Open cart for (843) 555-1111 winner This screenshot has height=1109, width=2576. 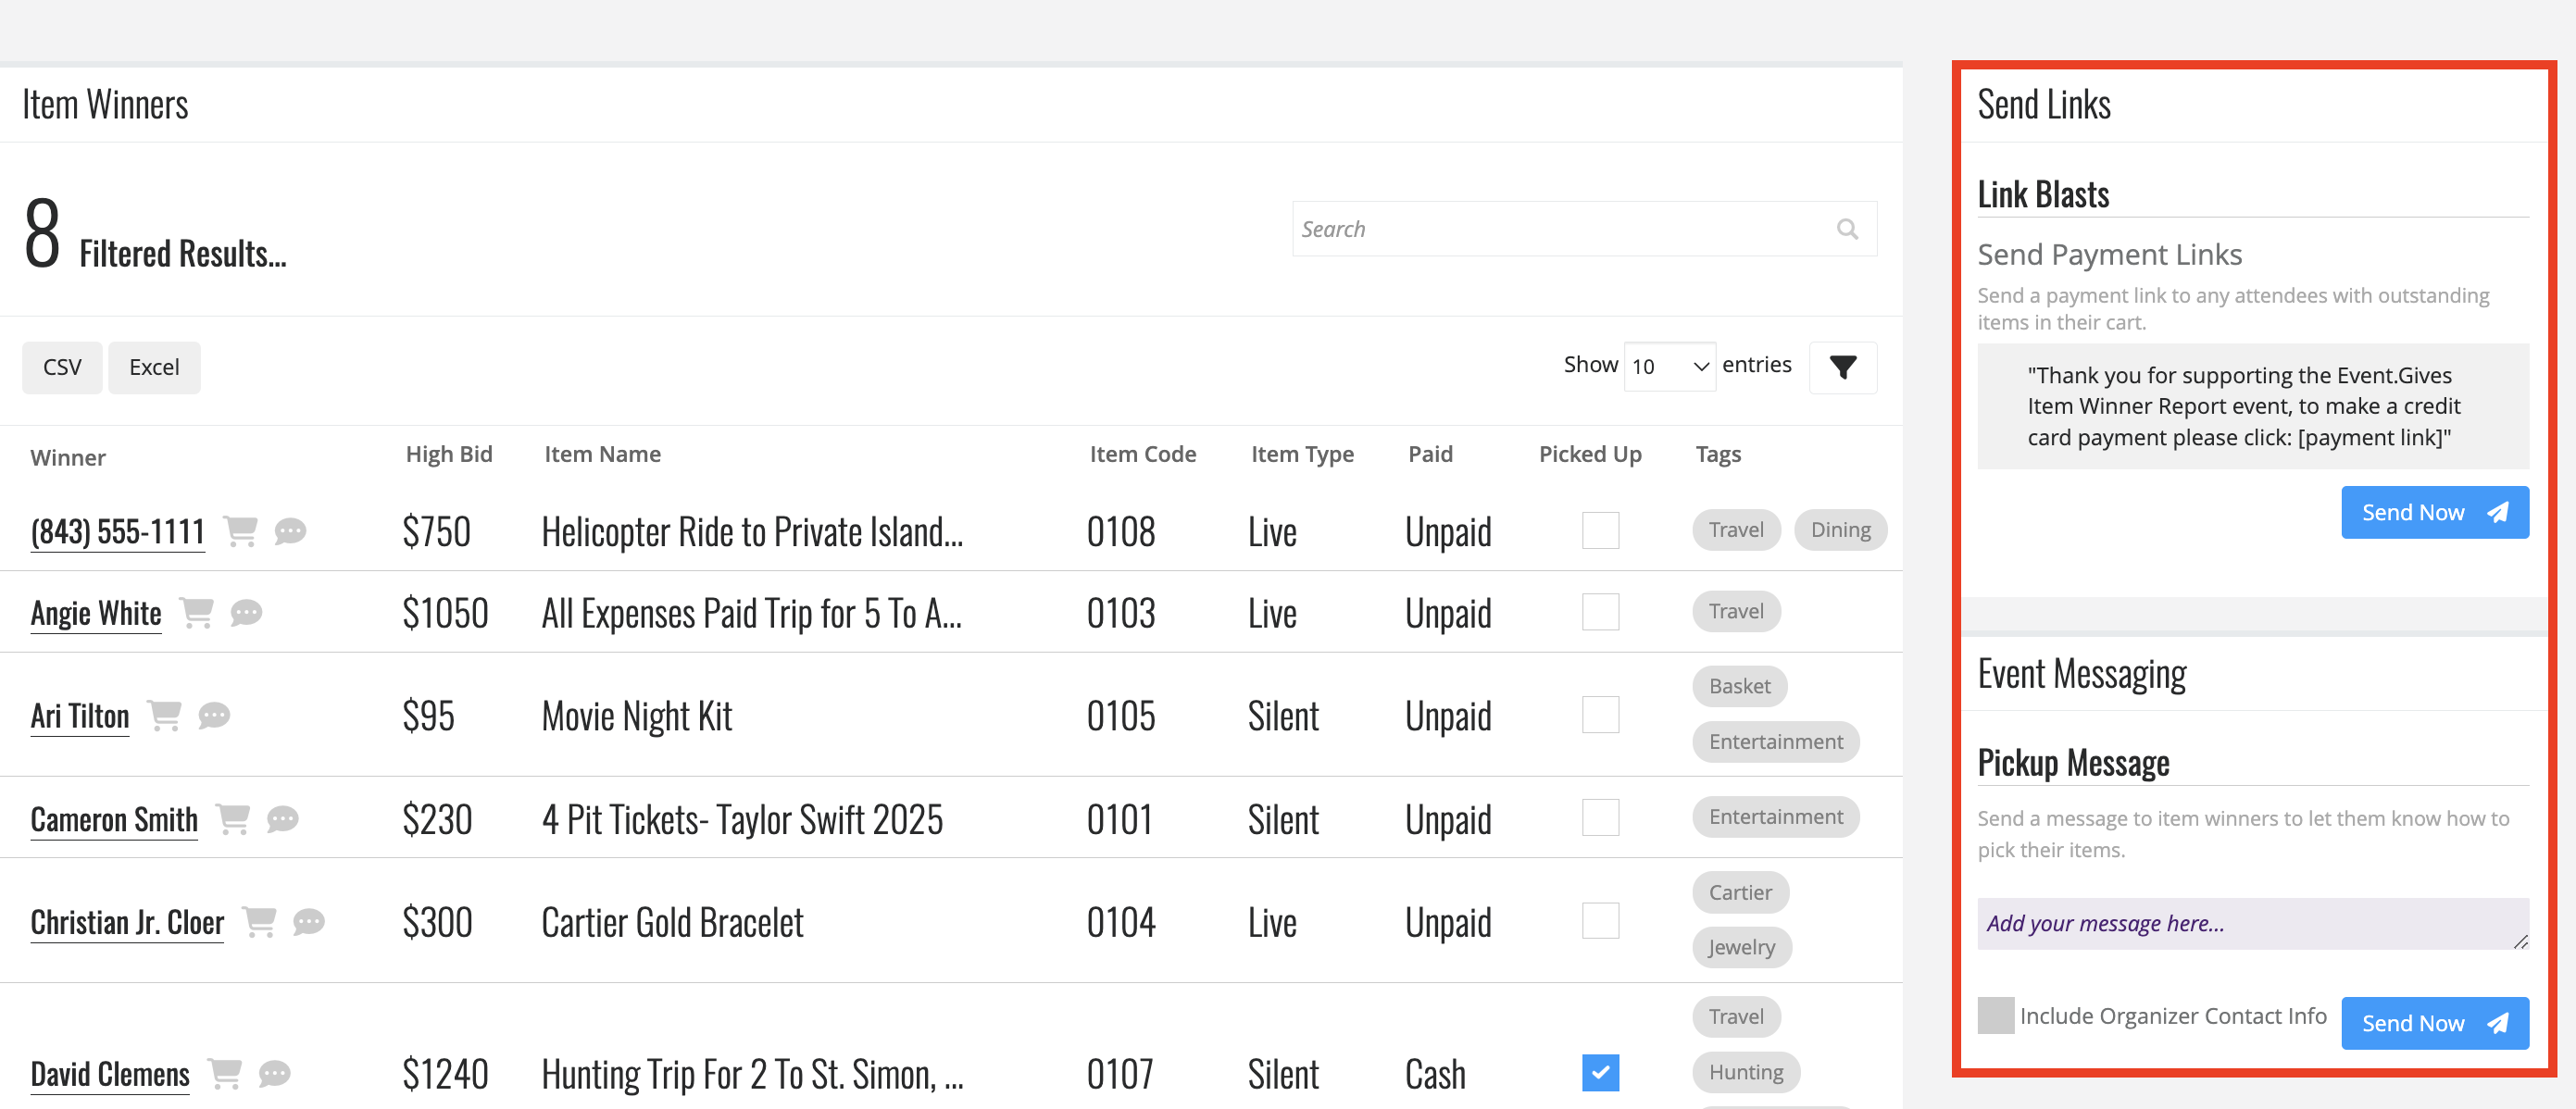pos(240,531)
